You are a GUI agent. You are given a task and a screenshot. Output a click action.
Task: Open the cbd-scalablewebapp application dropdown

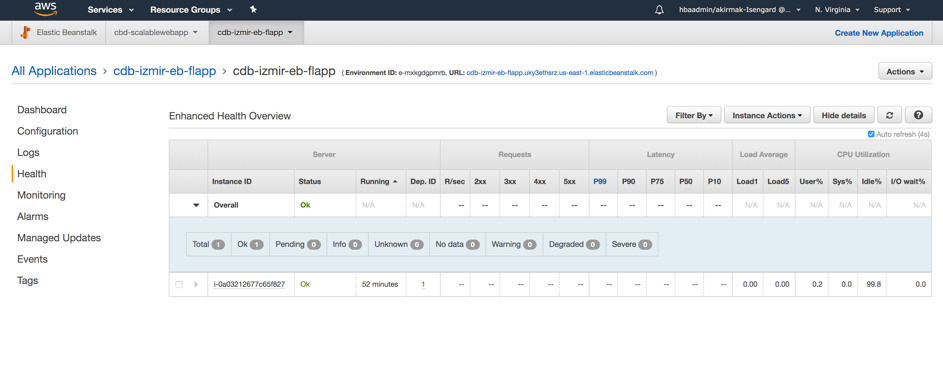click(x=156, y=32)
